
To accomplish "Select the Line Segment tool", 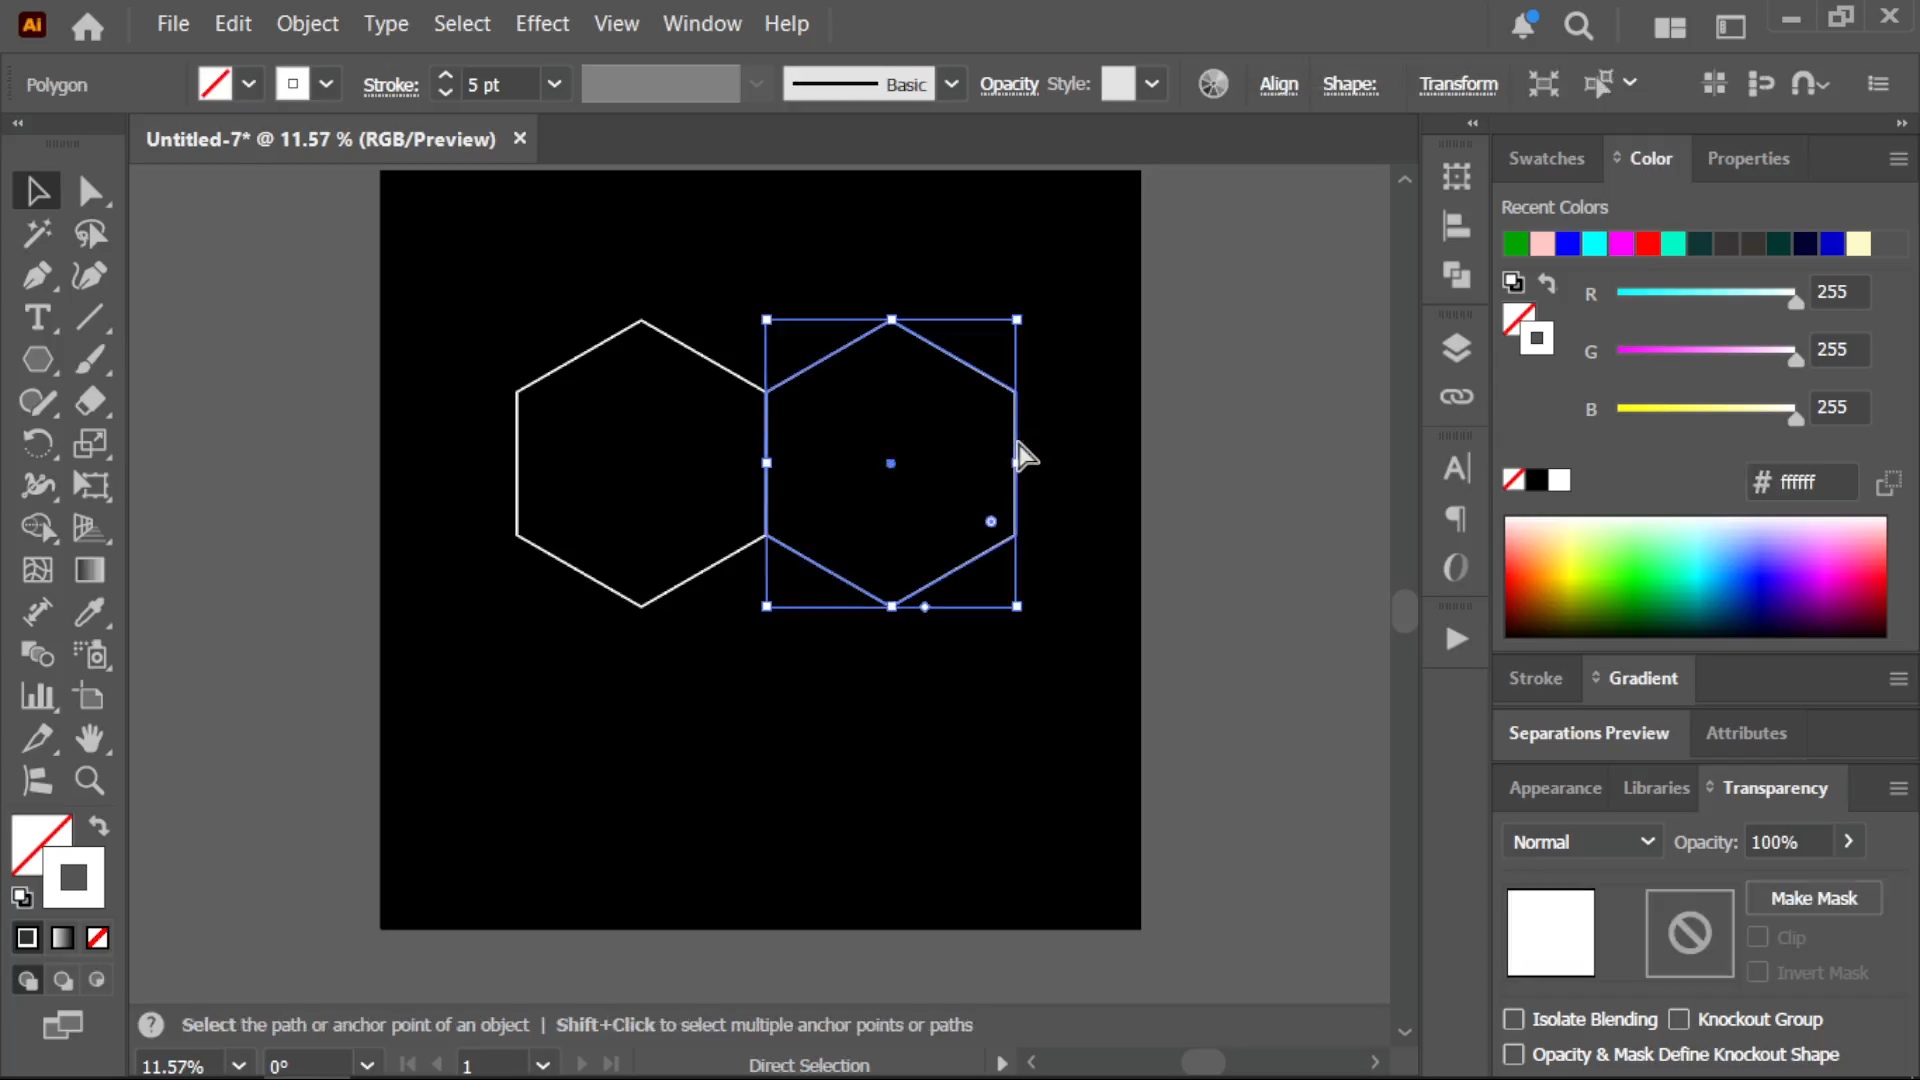I will point(90,318).
